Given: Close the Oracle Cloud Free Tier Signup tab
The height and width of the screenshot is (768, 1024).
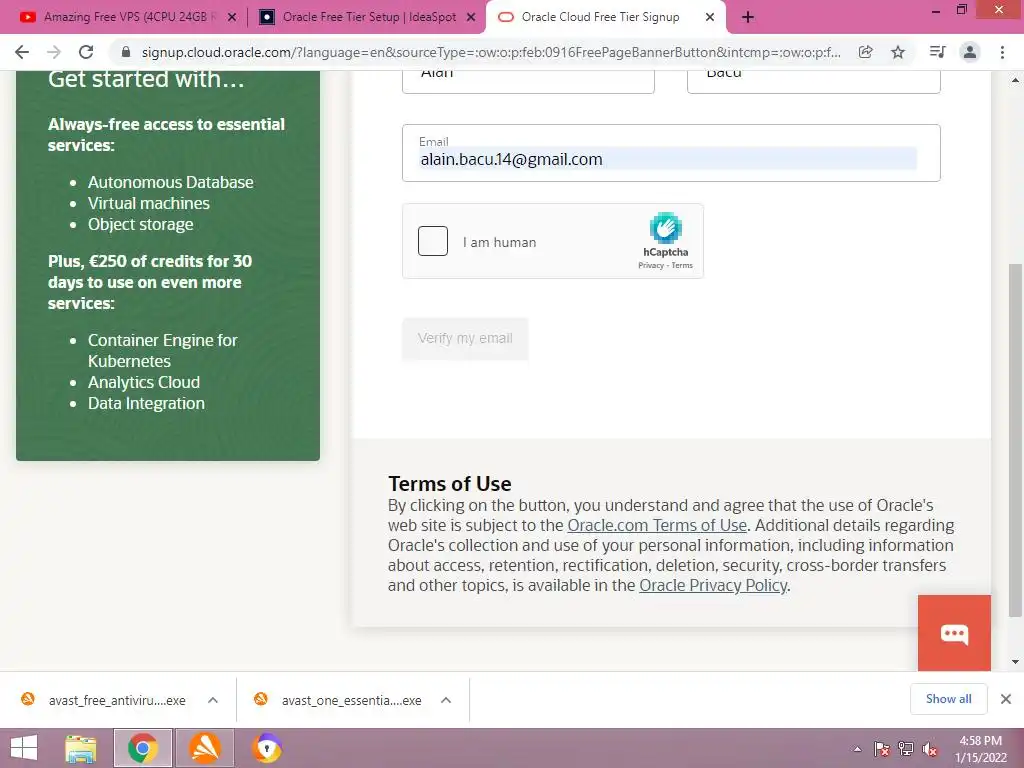Looking at the screenshot, I should [x=710, y=18].
